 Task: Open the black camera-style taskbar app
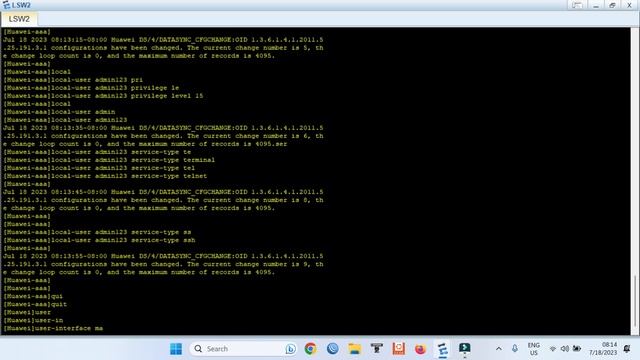pyautogui.click(x=376, y=349)
